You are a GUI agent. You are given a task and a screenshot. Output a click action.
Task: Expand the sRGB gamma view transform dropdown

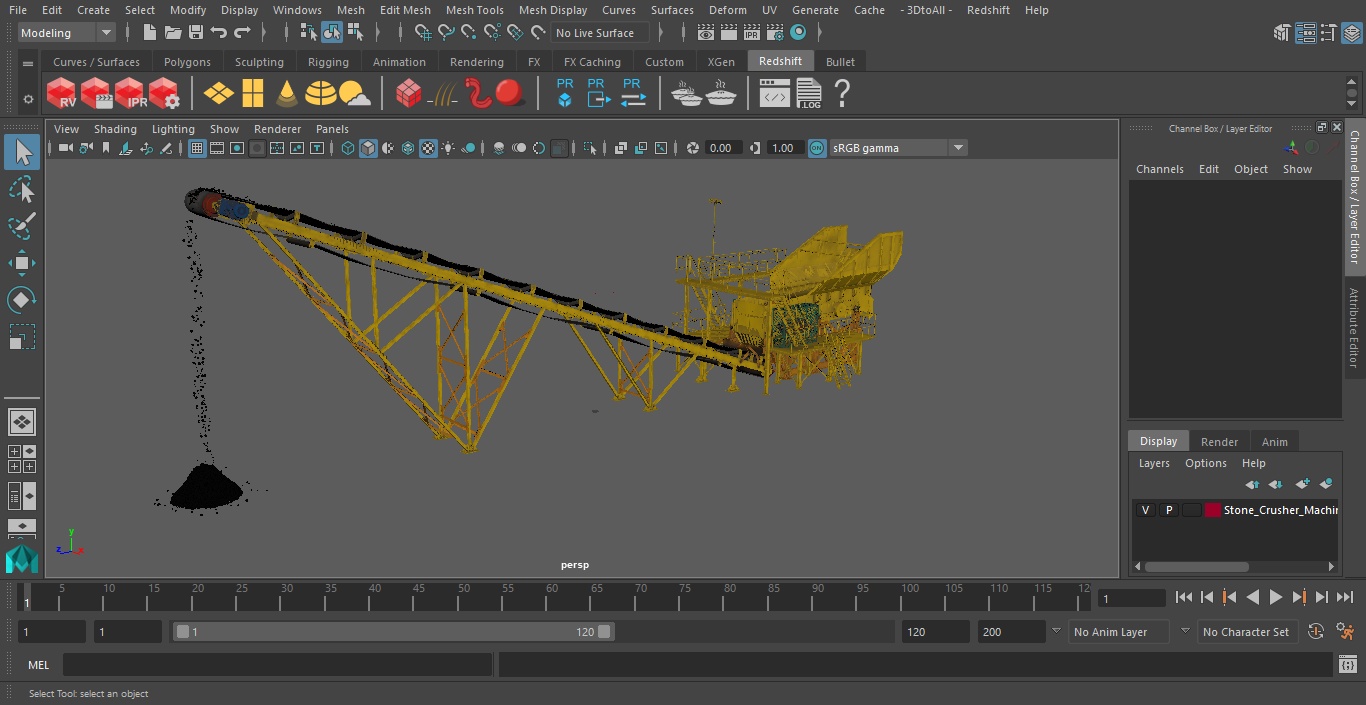957,148
